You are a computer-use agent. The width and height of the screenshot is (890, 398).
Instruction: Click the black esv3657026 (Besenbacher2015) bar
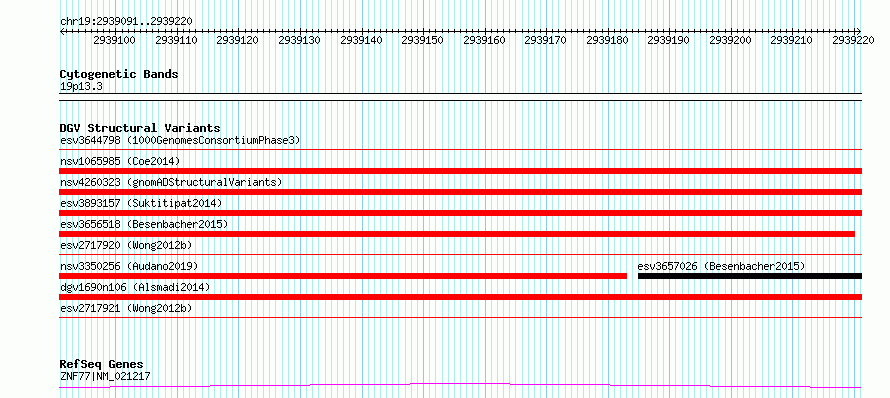(x=750, y=276)
